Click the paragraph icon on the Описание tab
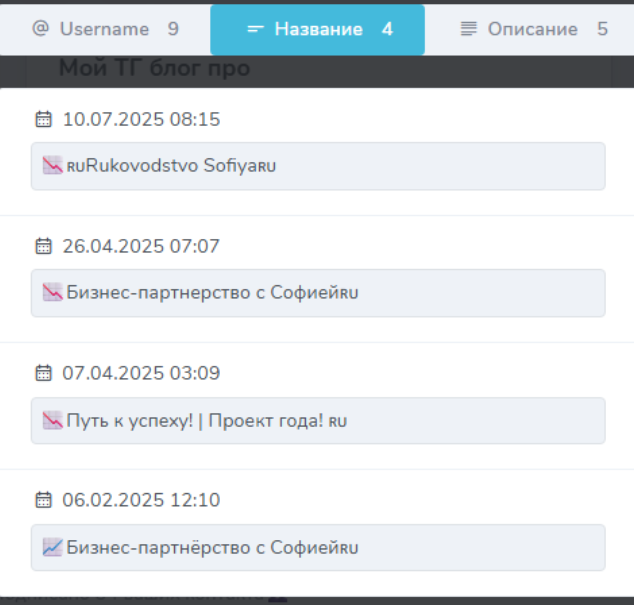This screenshot has width=634, height=605. (468, 29)
